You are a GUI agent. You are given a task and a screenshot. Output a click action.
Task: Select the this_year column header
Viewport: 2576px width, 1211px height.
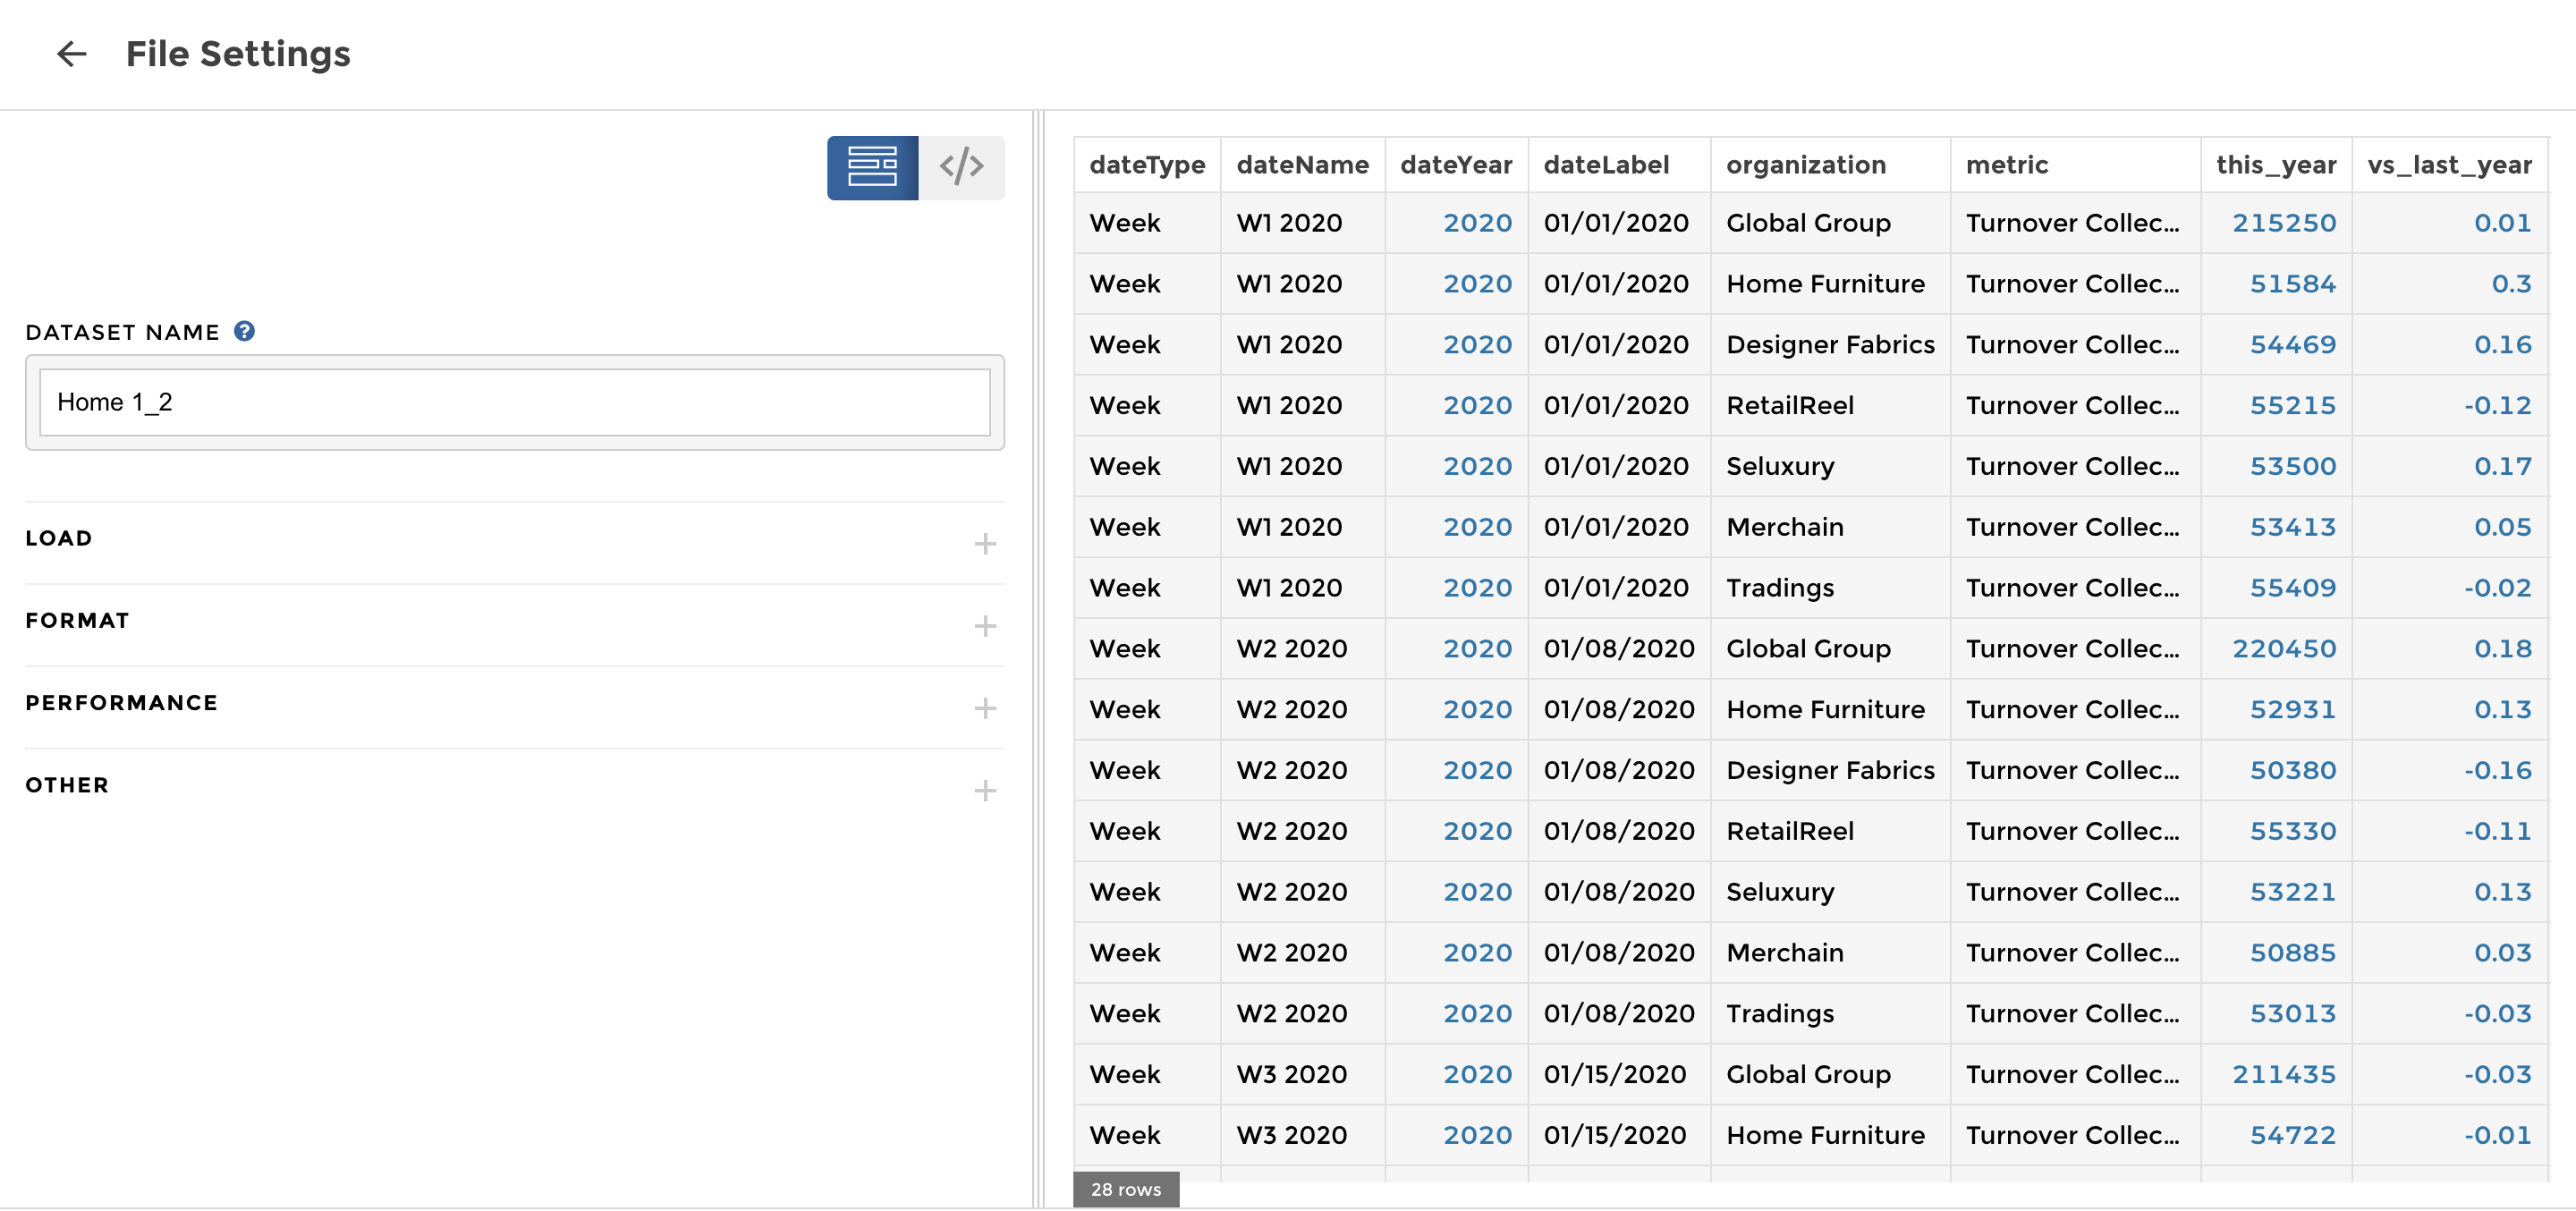click(2276, 165)
